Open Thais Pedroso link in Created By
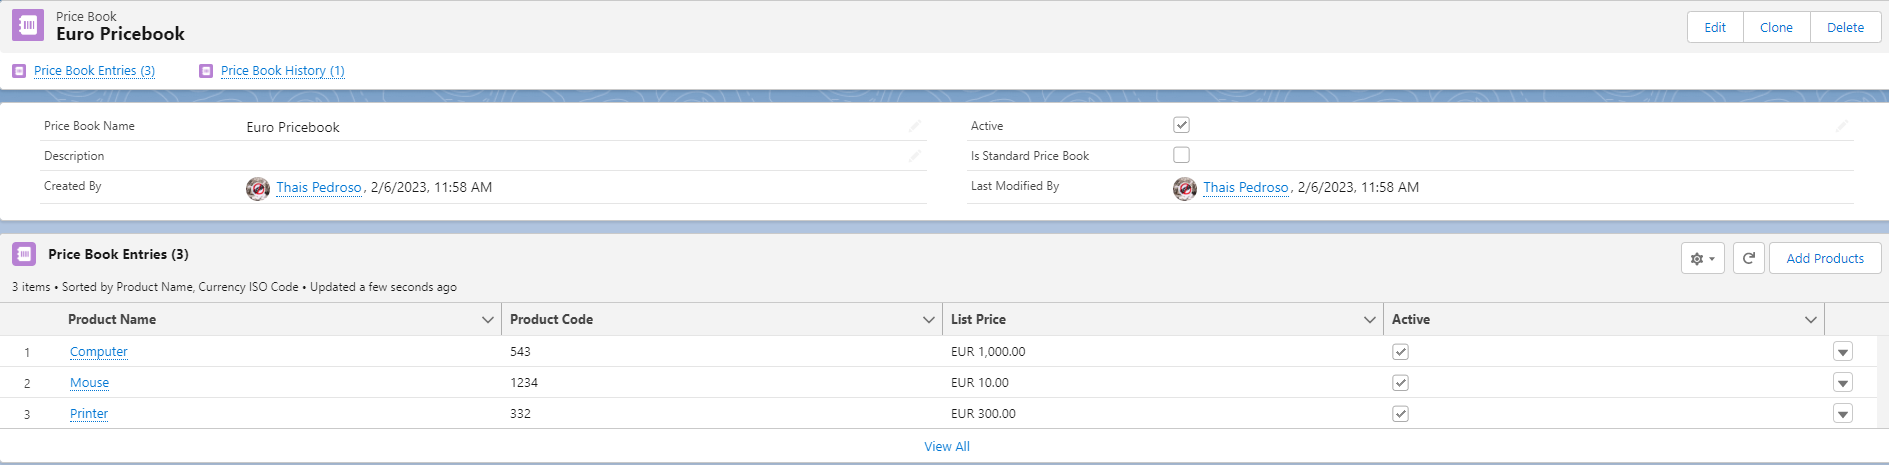This screenshot has width=1889, height=465. point(319,187)
